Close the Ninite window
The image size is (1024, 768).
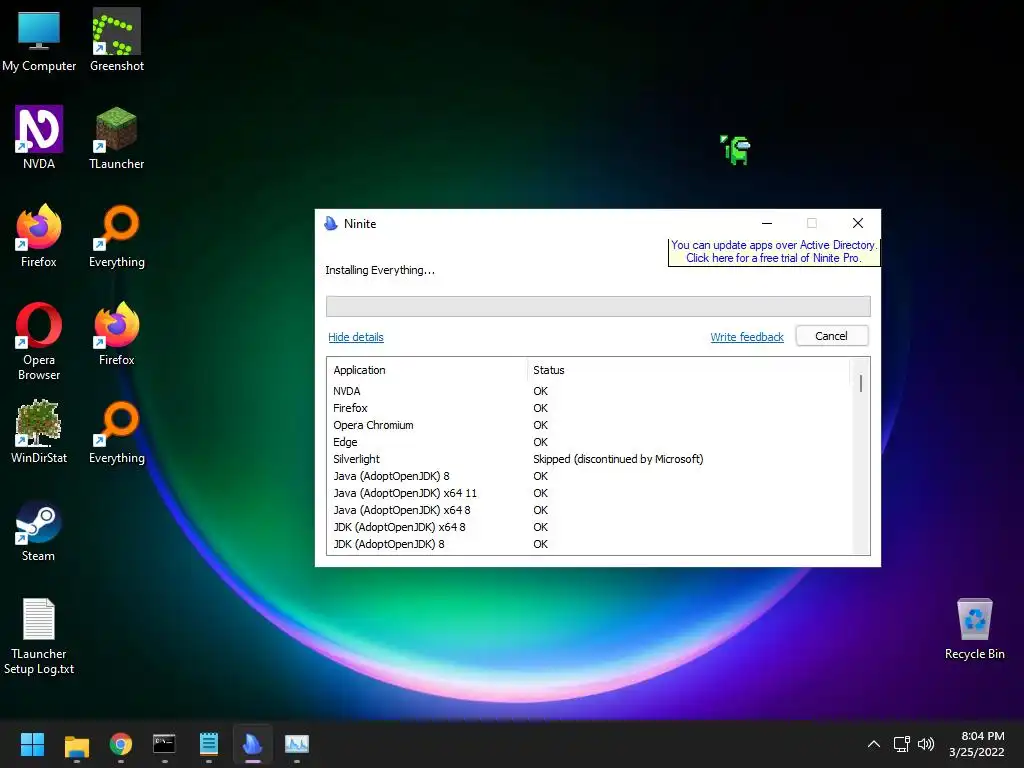858,223
